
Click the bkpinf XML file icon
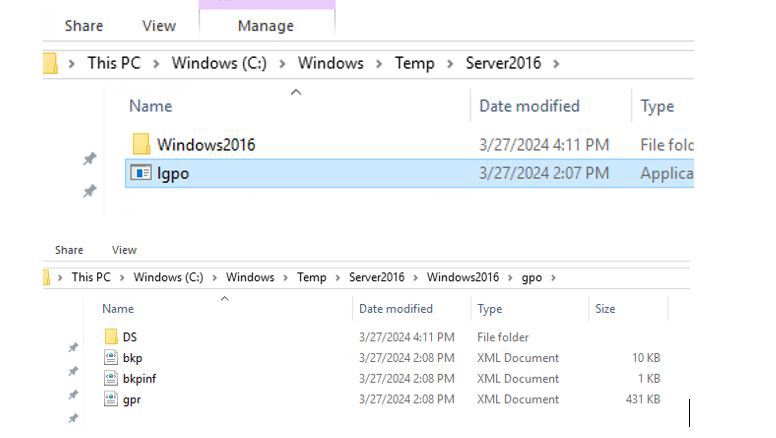(111, 378)
